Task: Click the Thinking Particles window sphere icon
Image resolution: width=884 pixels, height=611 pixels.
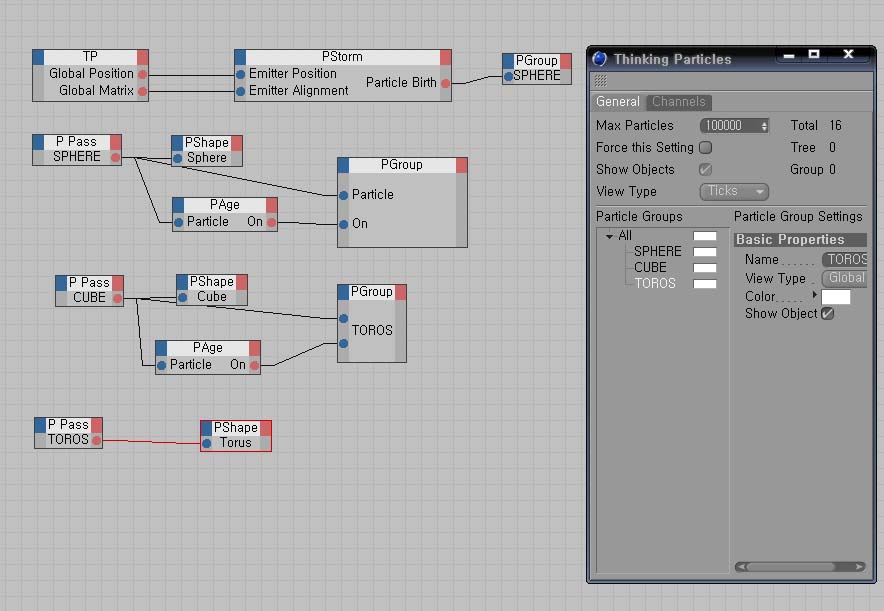Action: click(x=600, y=59)
